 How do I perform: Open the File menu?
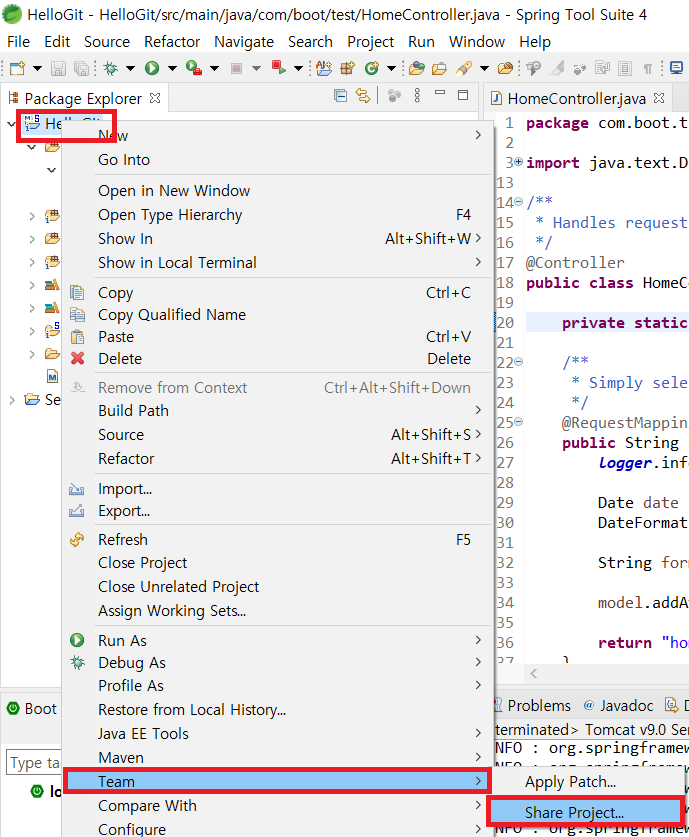19,42
